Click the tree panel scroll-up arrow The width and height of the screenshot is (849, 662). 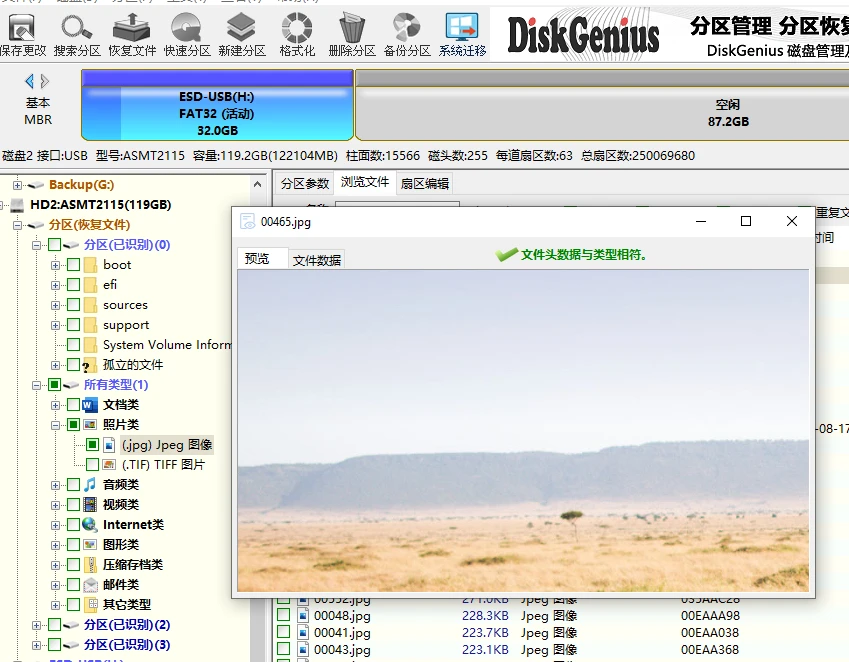[x=258, y=185]
